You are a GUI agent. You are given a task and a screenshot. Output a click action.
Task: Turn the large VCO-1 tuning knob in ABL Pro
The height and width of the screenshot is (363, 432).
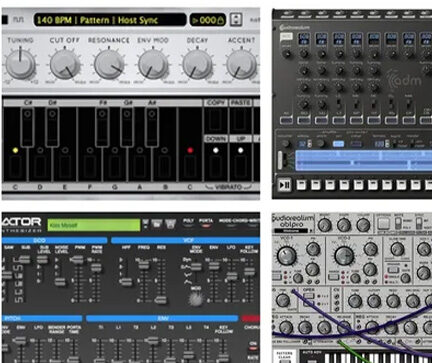click(286, 256)
